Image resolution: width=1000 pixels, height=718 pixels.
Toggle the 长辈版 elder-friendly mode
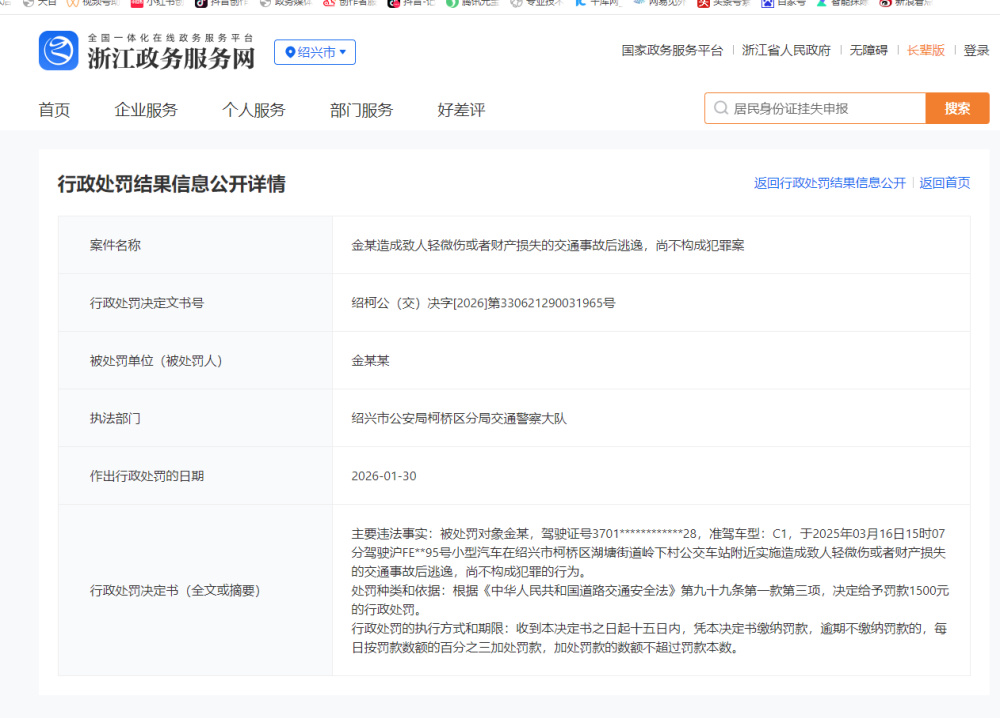click(x=925, y=50)
